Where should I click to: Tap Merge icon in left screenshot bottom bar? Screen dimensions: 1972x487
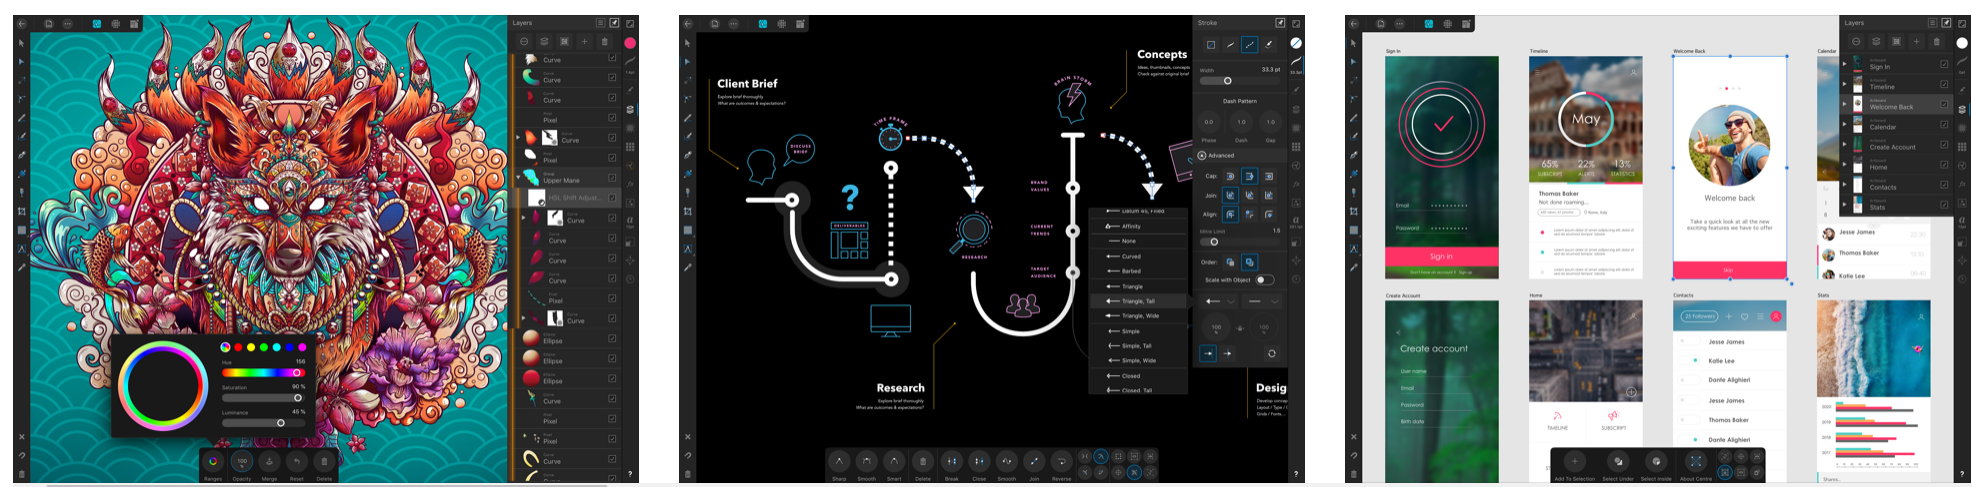click(x=269, y=462)
